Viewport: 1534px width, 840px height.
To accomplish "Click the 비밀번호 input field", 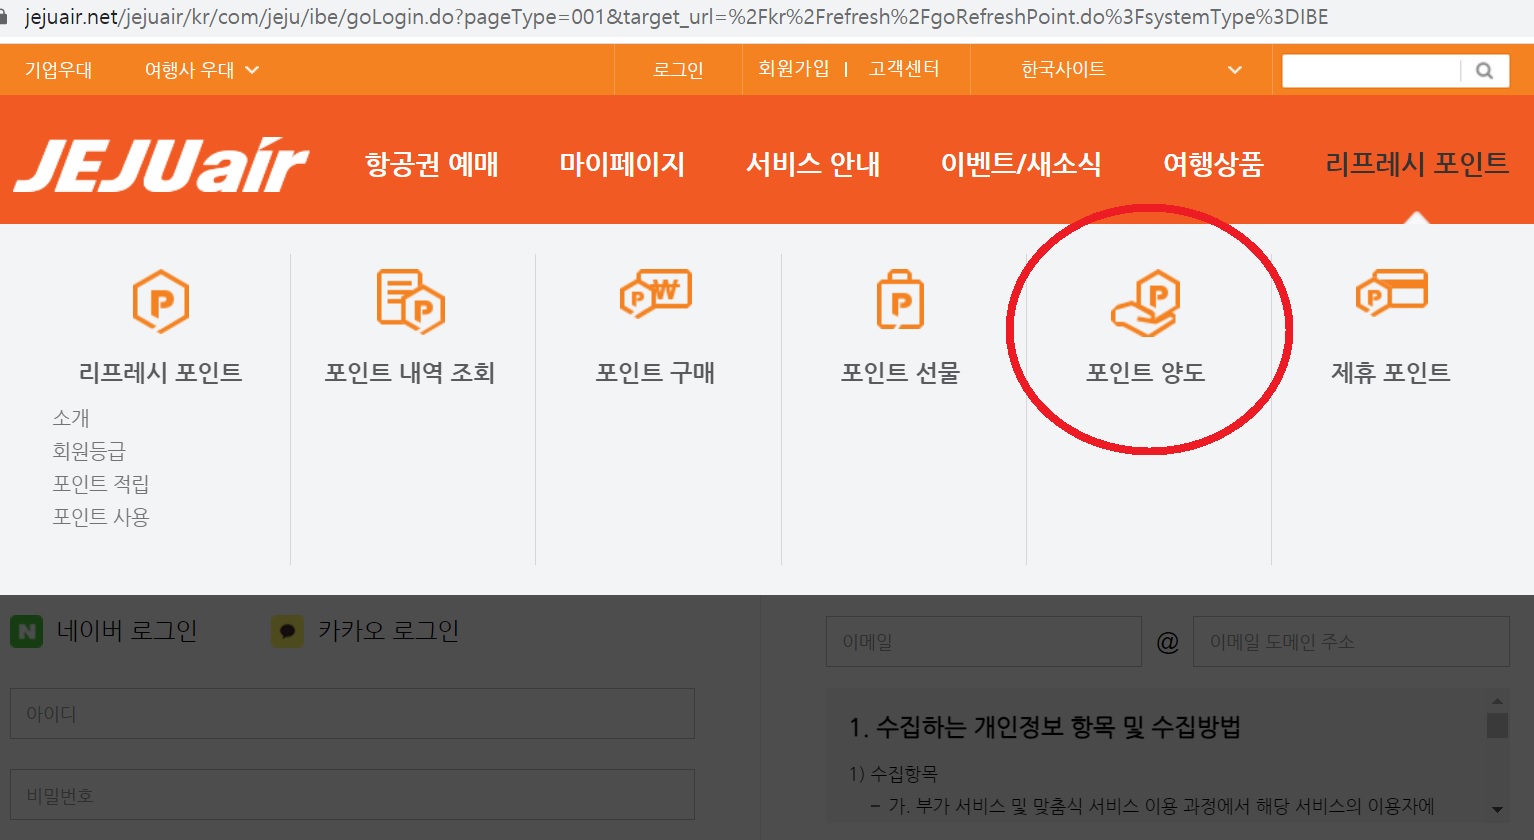I will (352, 795).
